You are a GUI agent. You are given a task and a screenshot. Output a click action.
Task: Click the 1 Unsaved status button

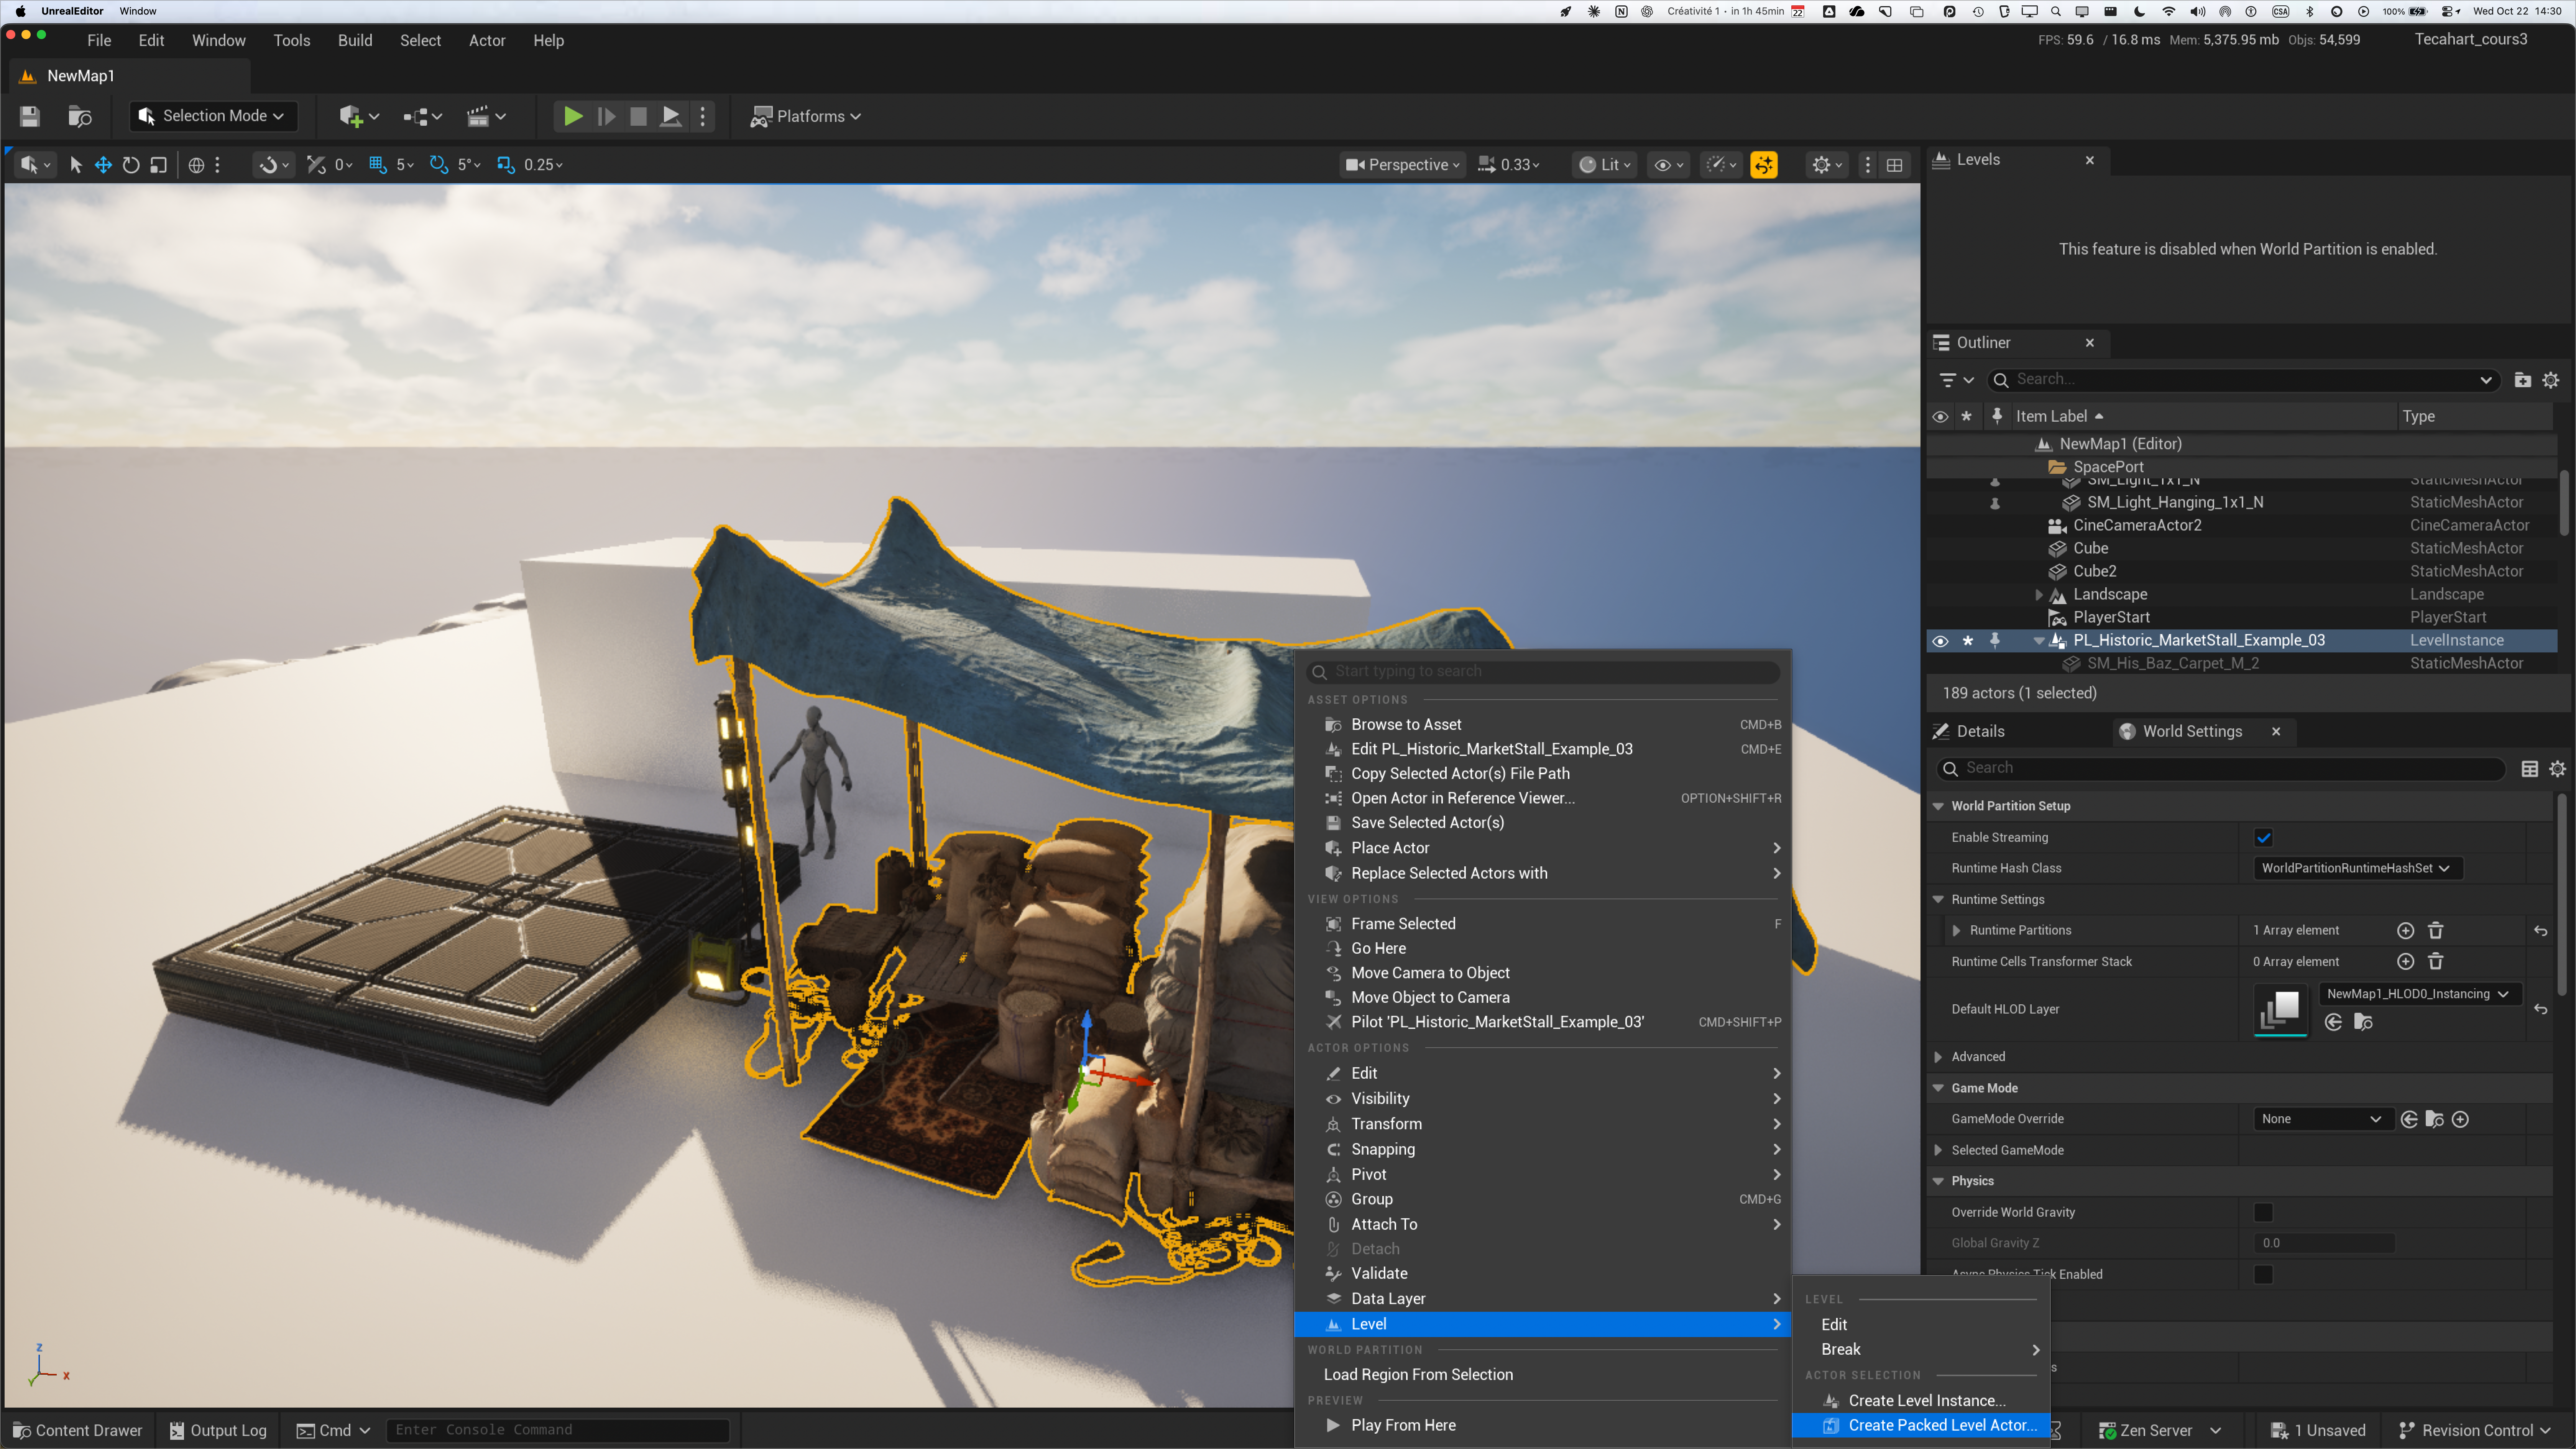[2319, 1431]
